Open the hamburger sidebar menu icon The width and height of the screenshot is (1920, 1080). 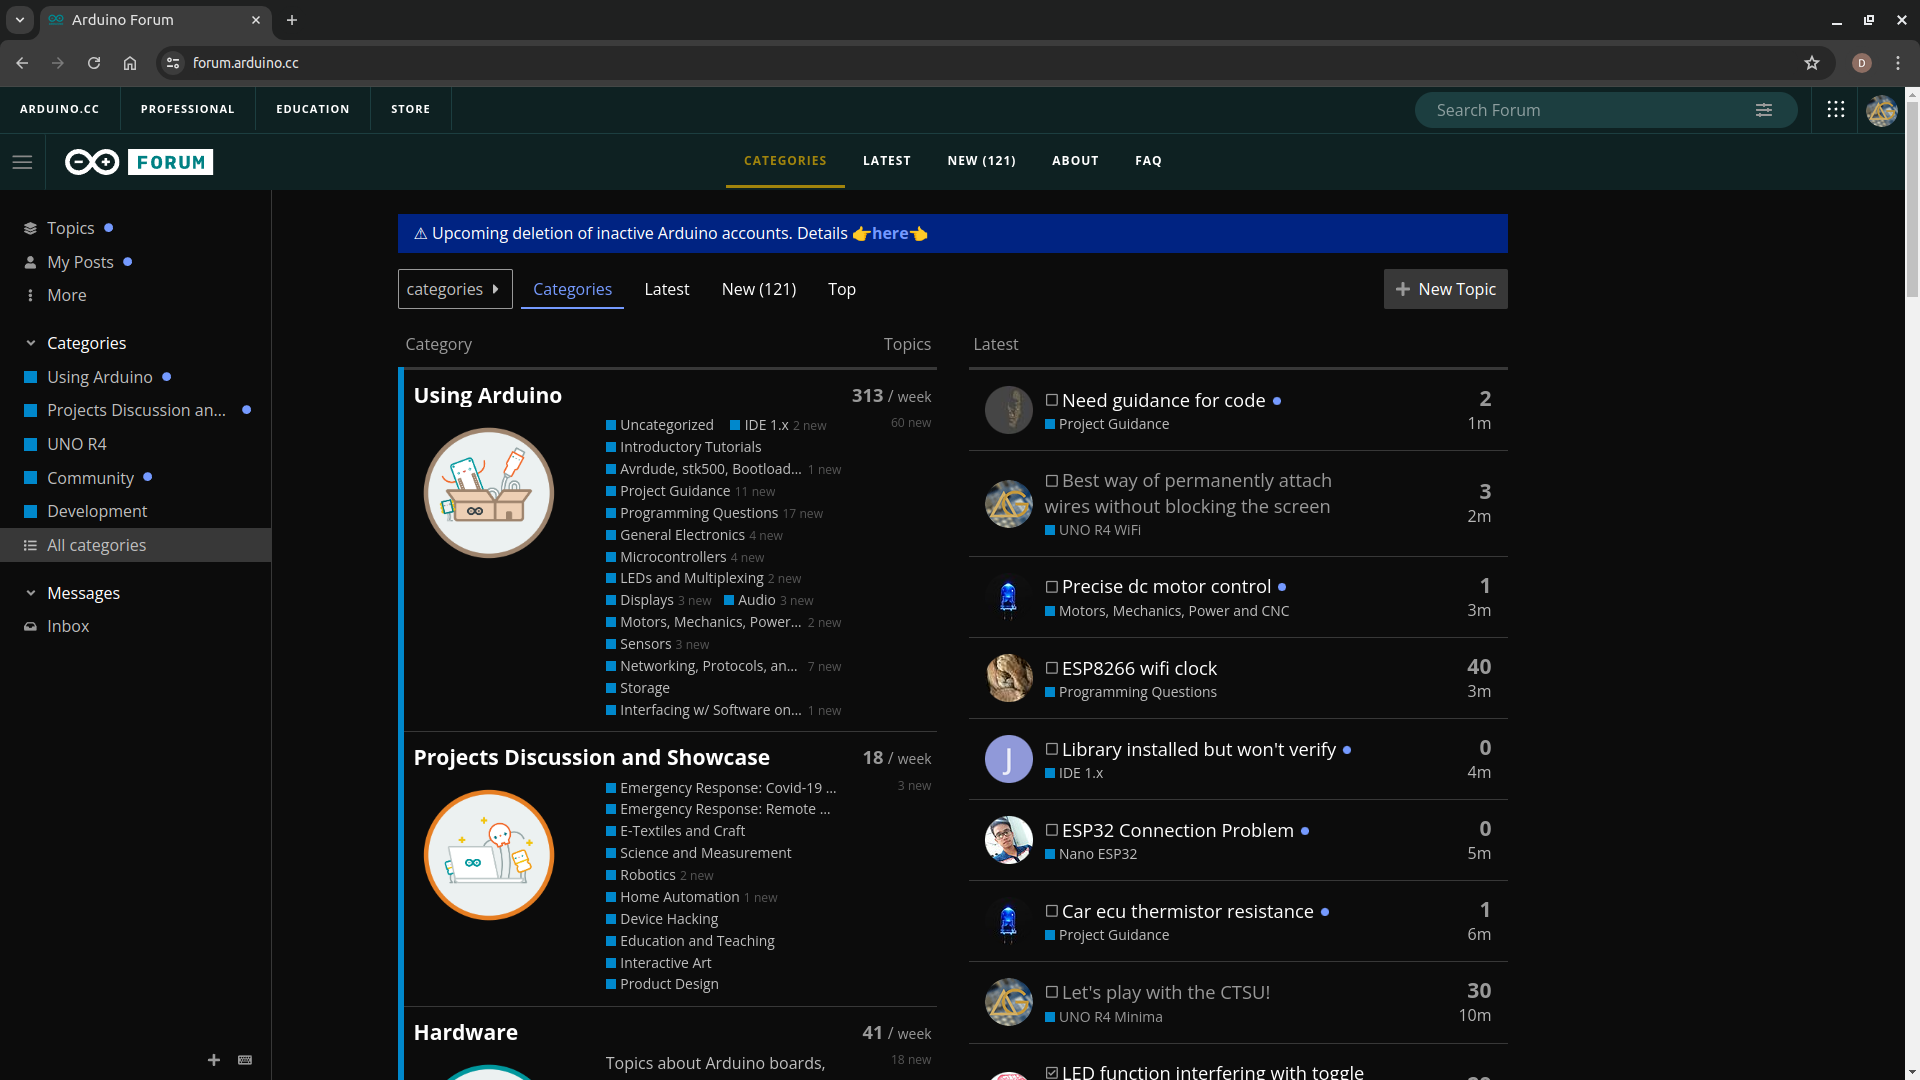22,162
